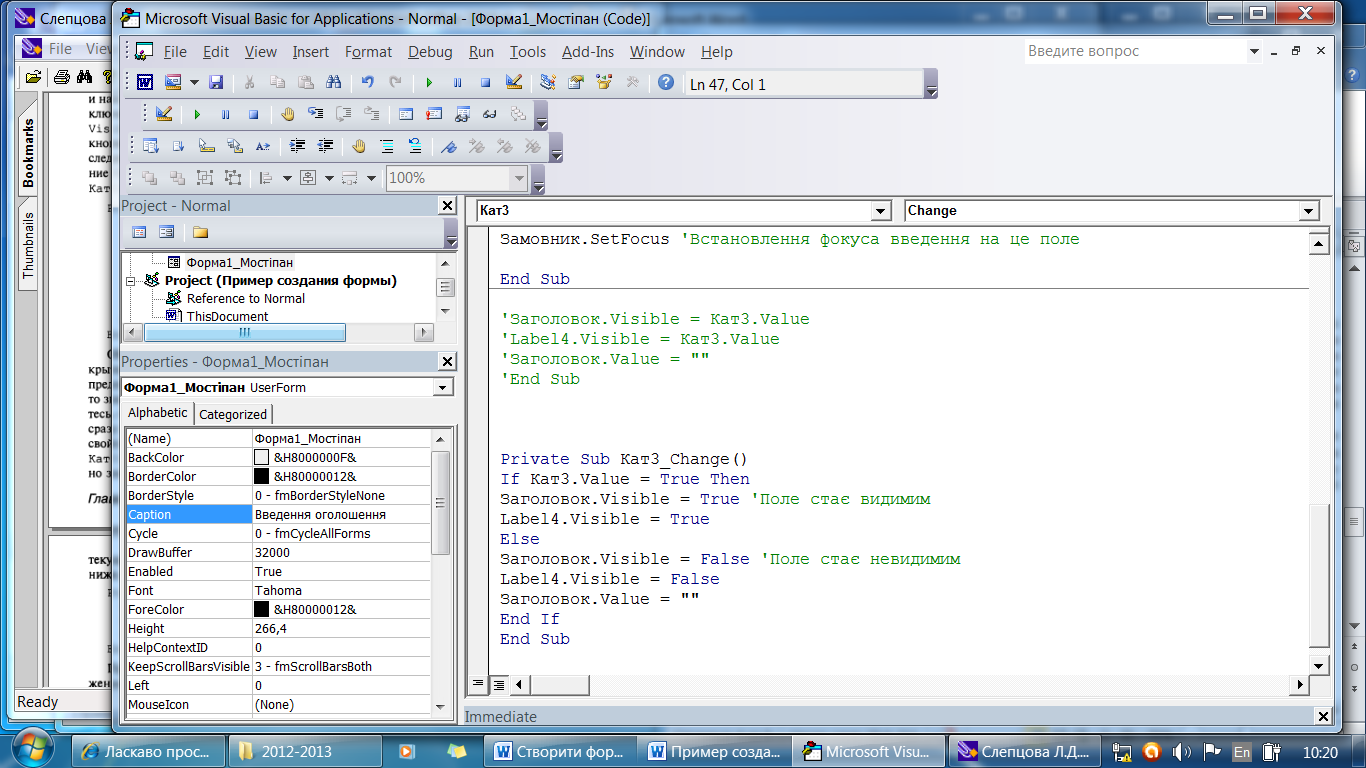Close the Properties panel
Screen dimensions: 1366x768
click(447, 361)
